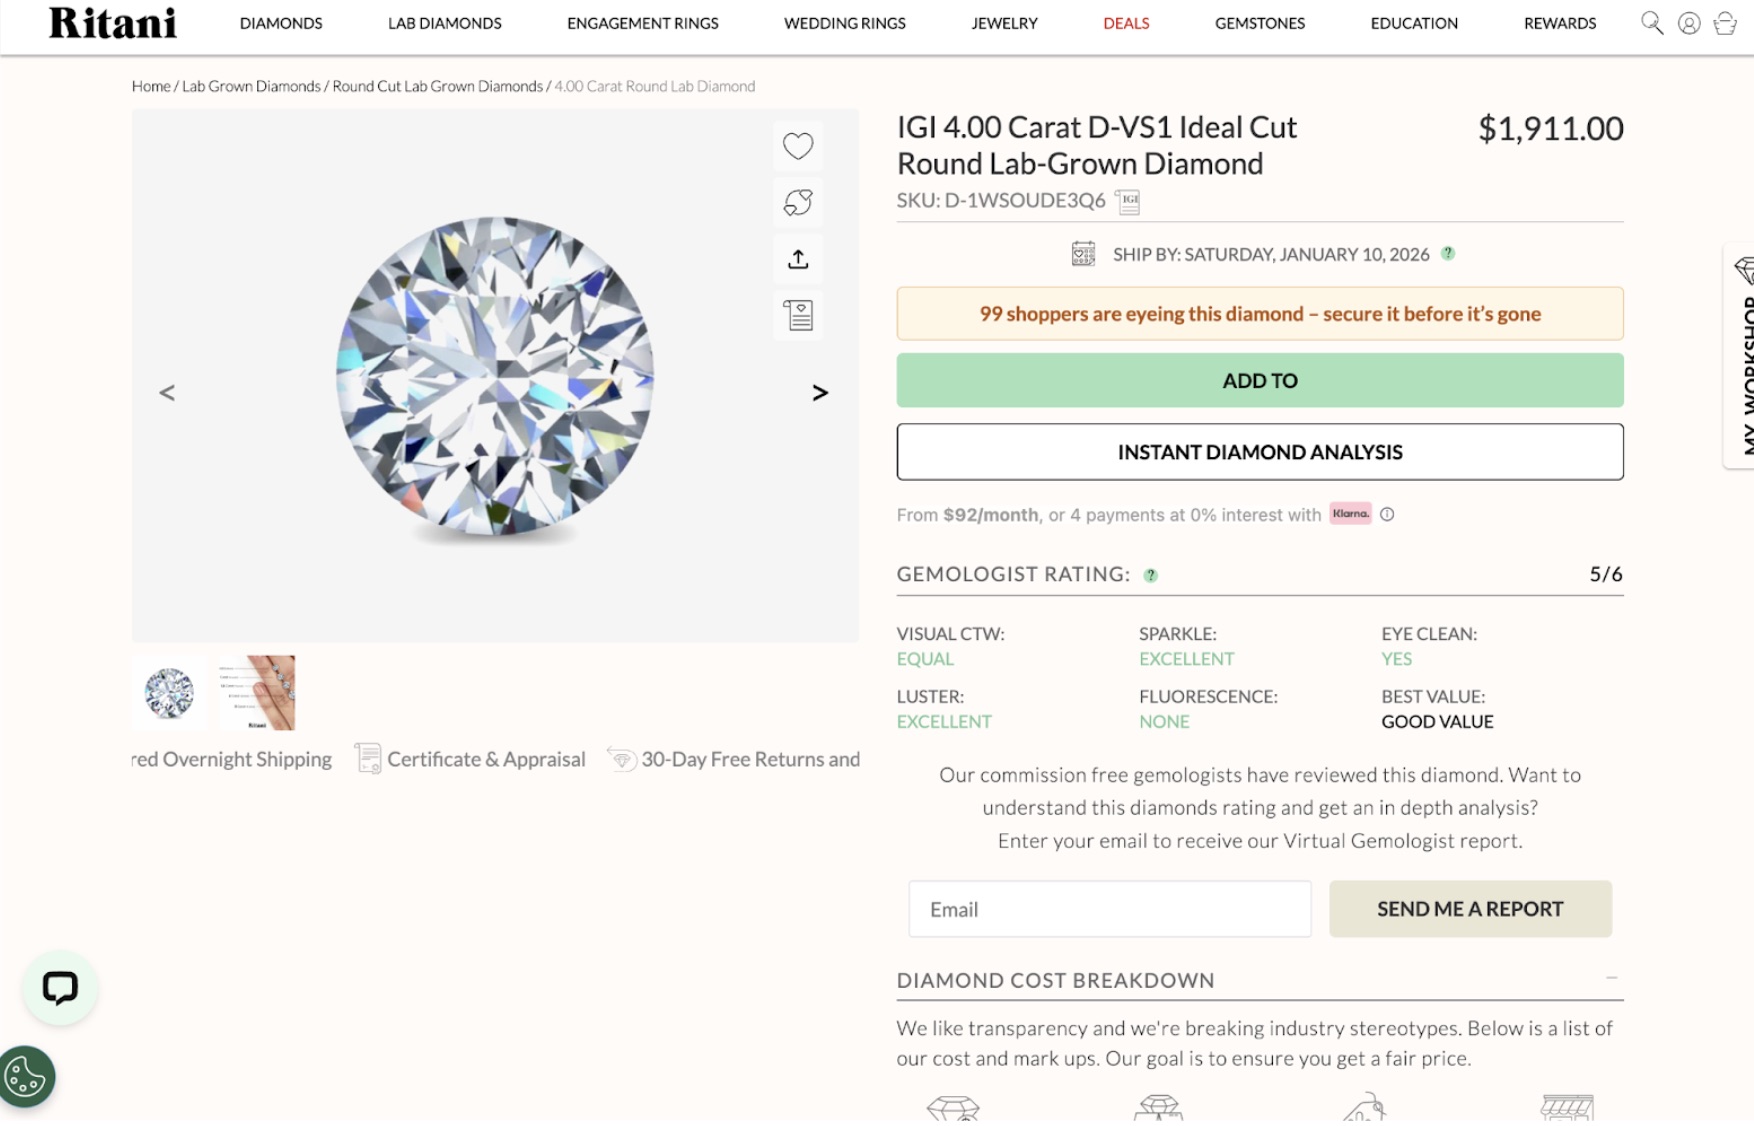
Task: Open the Deals menu
Action: tap(1126, 23)
